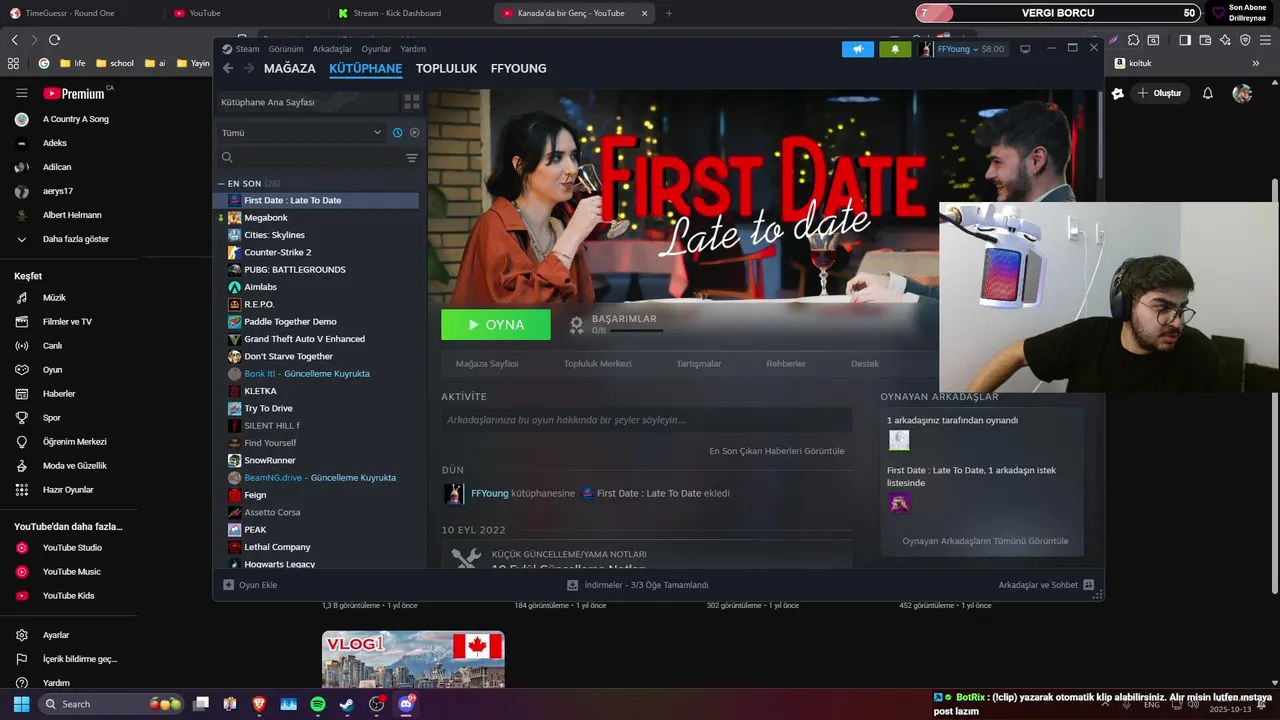Open the Arkadaşlar menu
This screenshot has width=1280, height=720.
332,49
